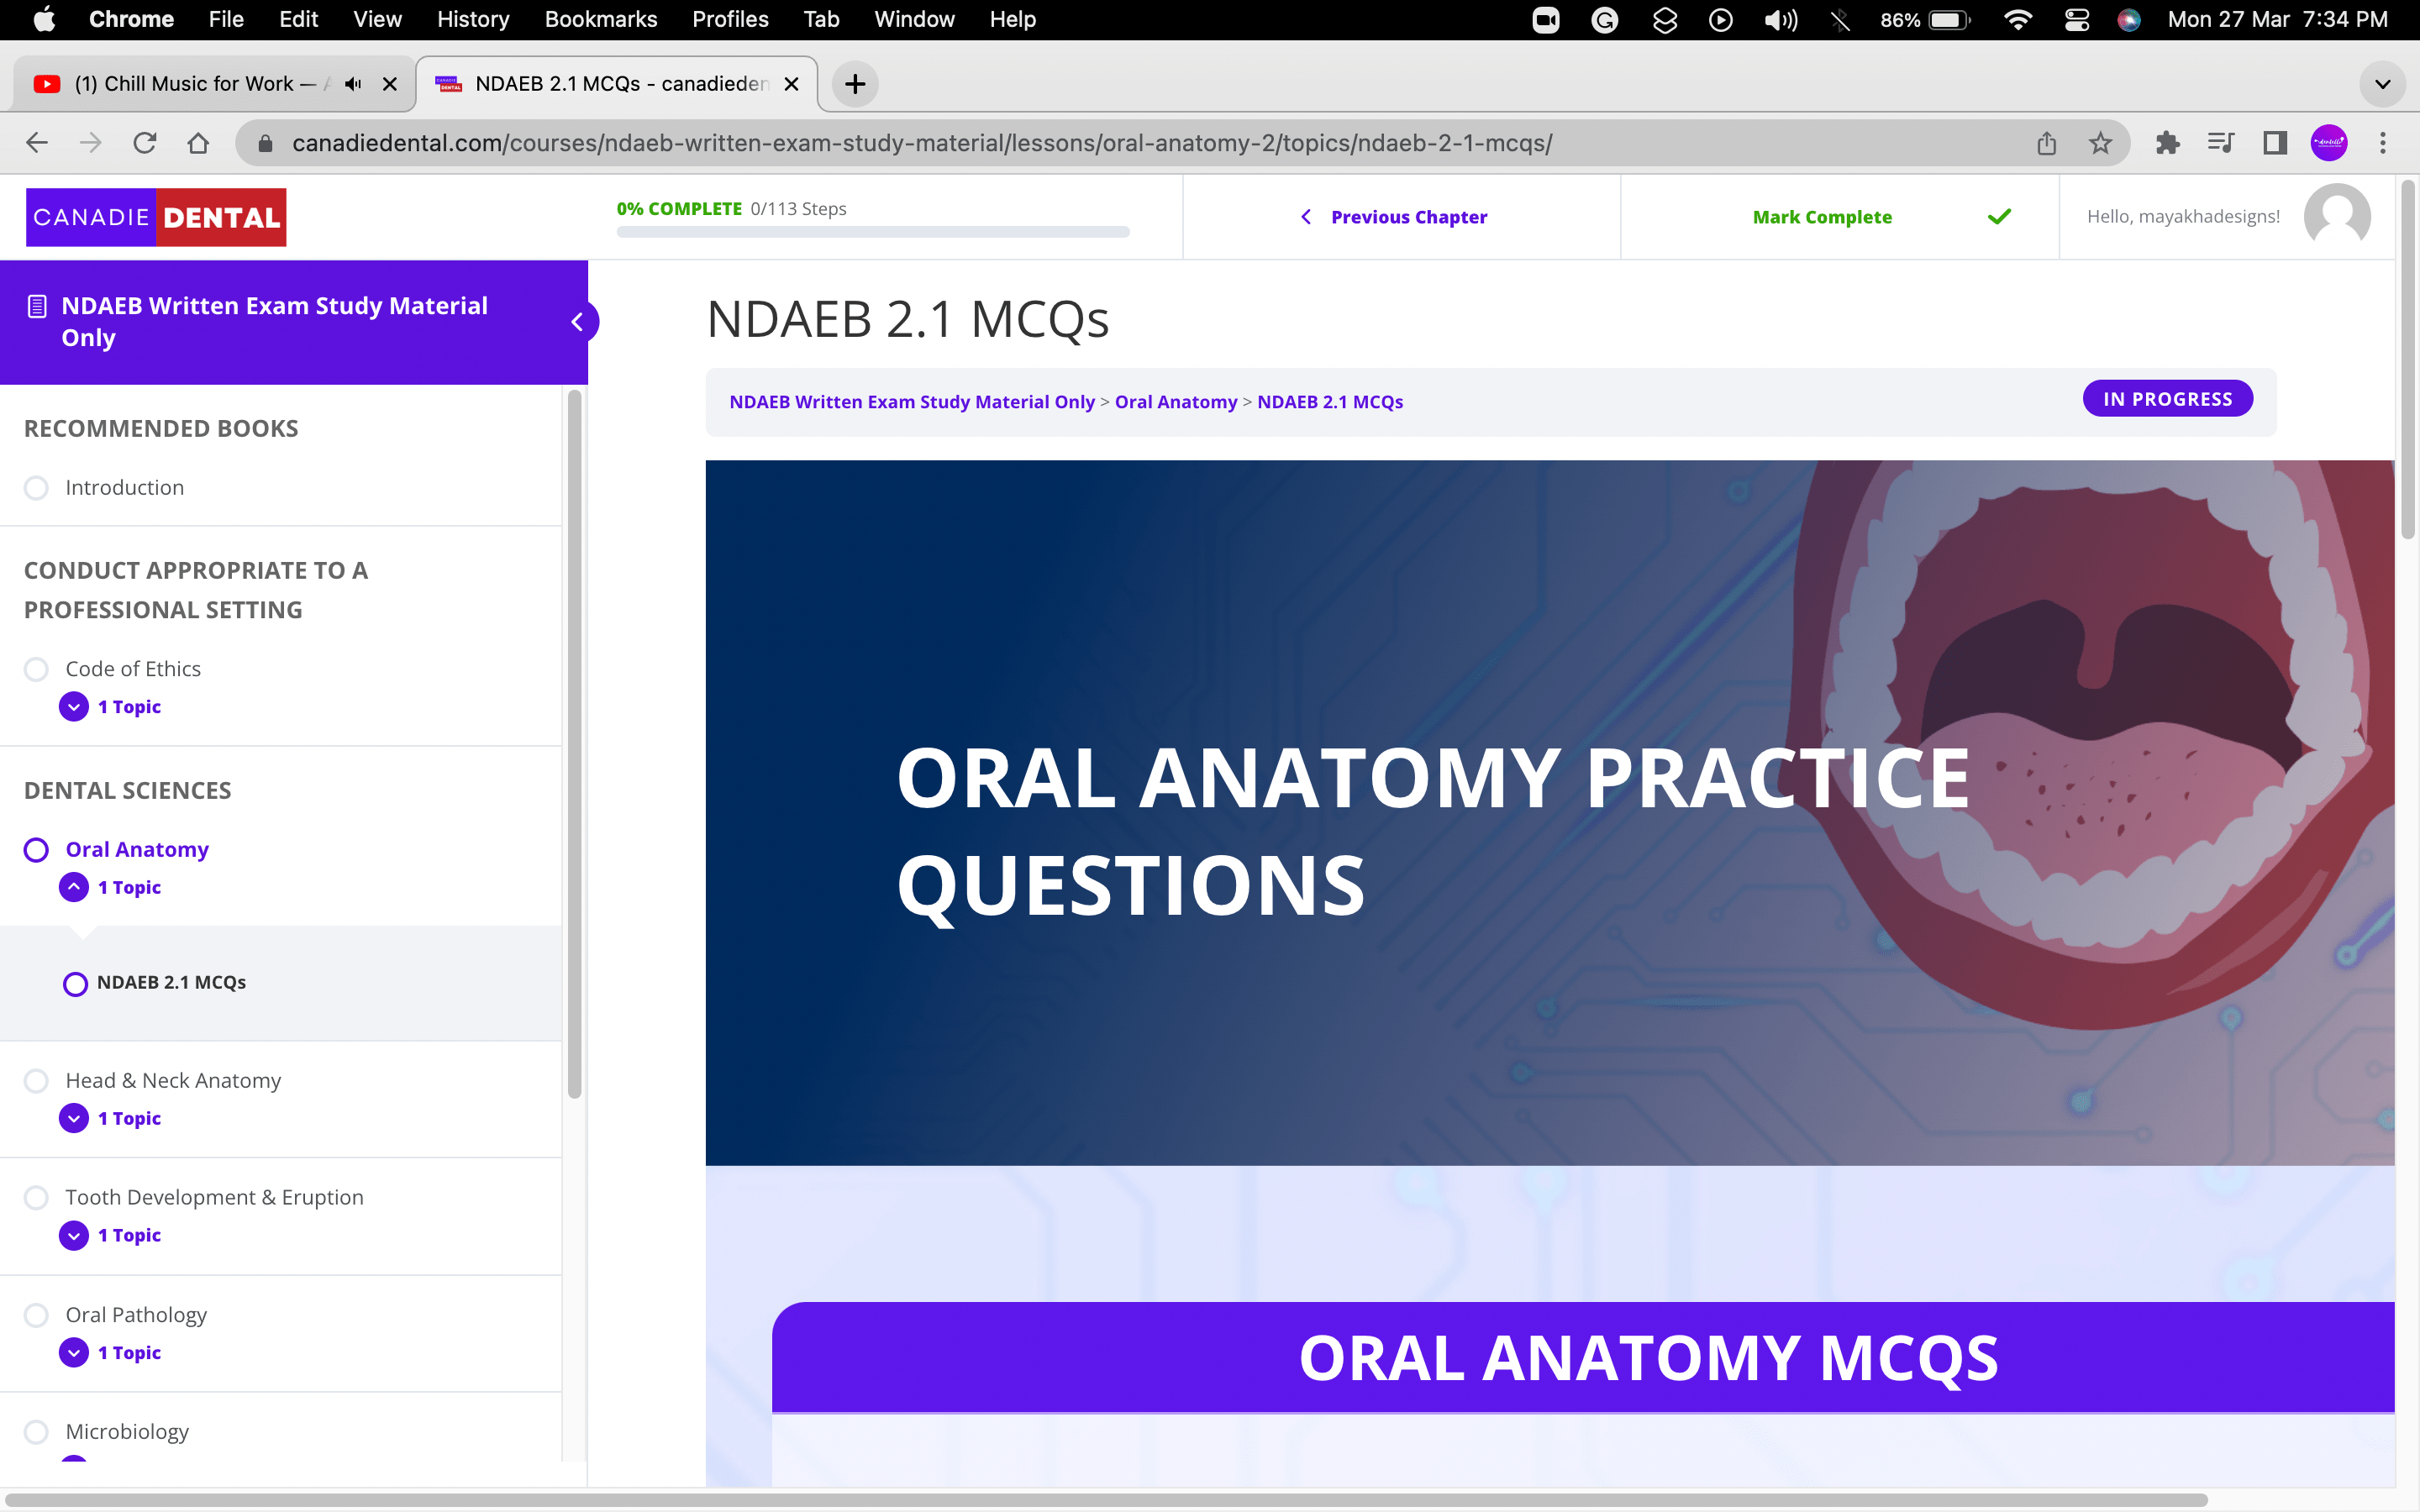Click the padlock icon in the address bar
This screenshot has width=2420, height=1512.
265,142
